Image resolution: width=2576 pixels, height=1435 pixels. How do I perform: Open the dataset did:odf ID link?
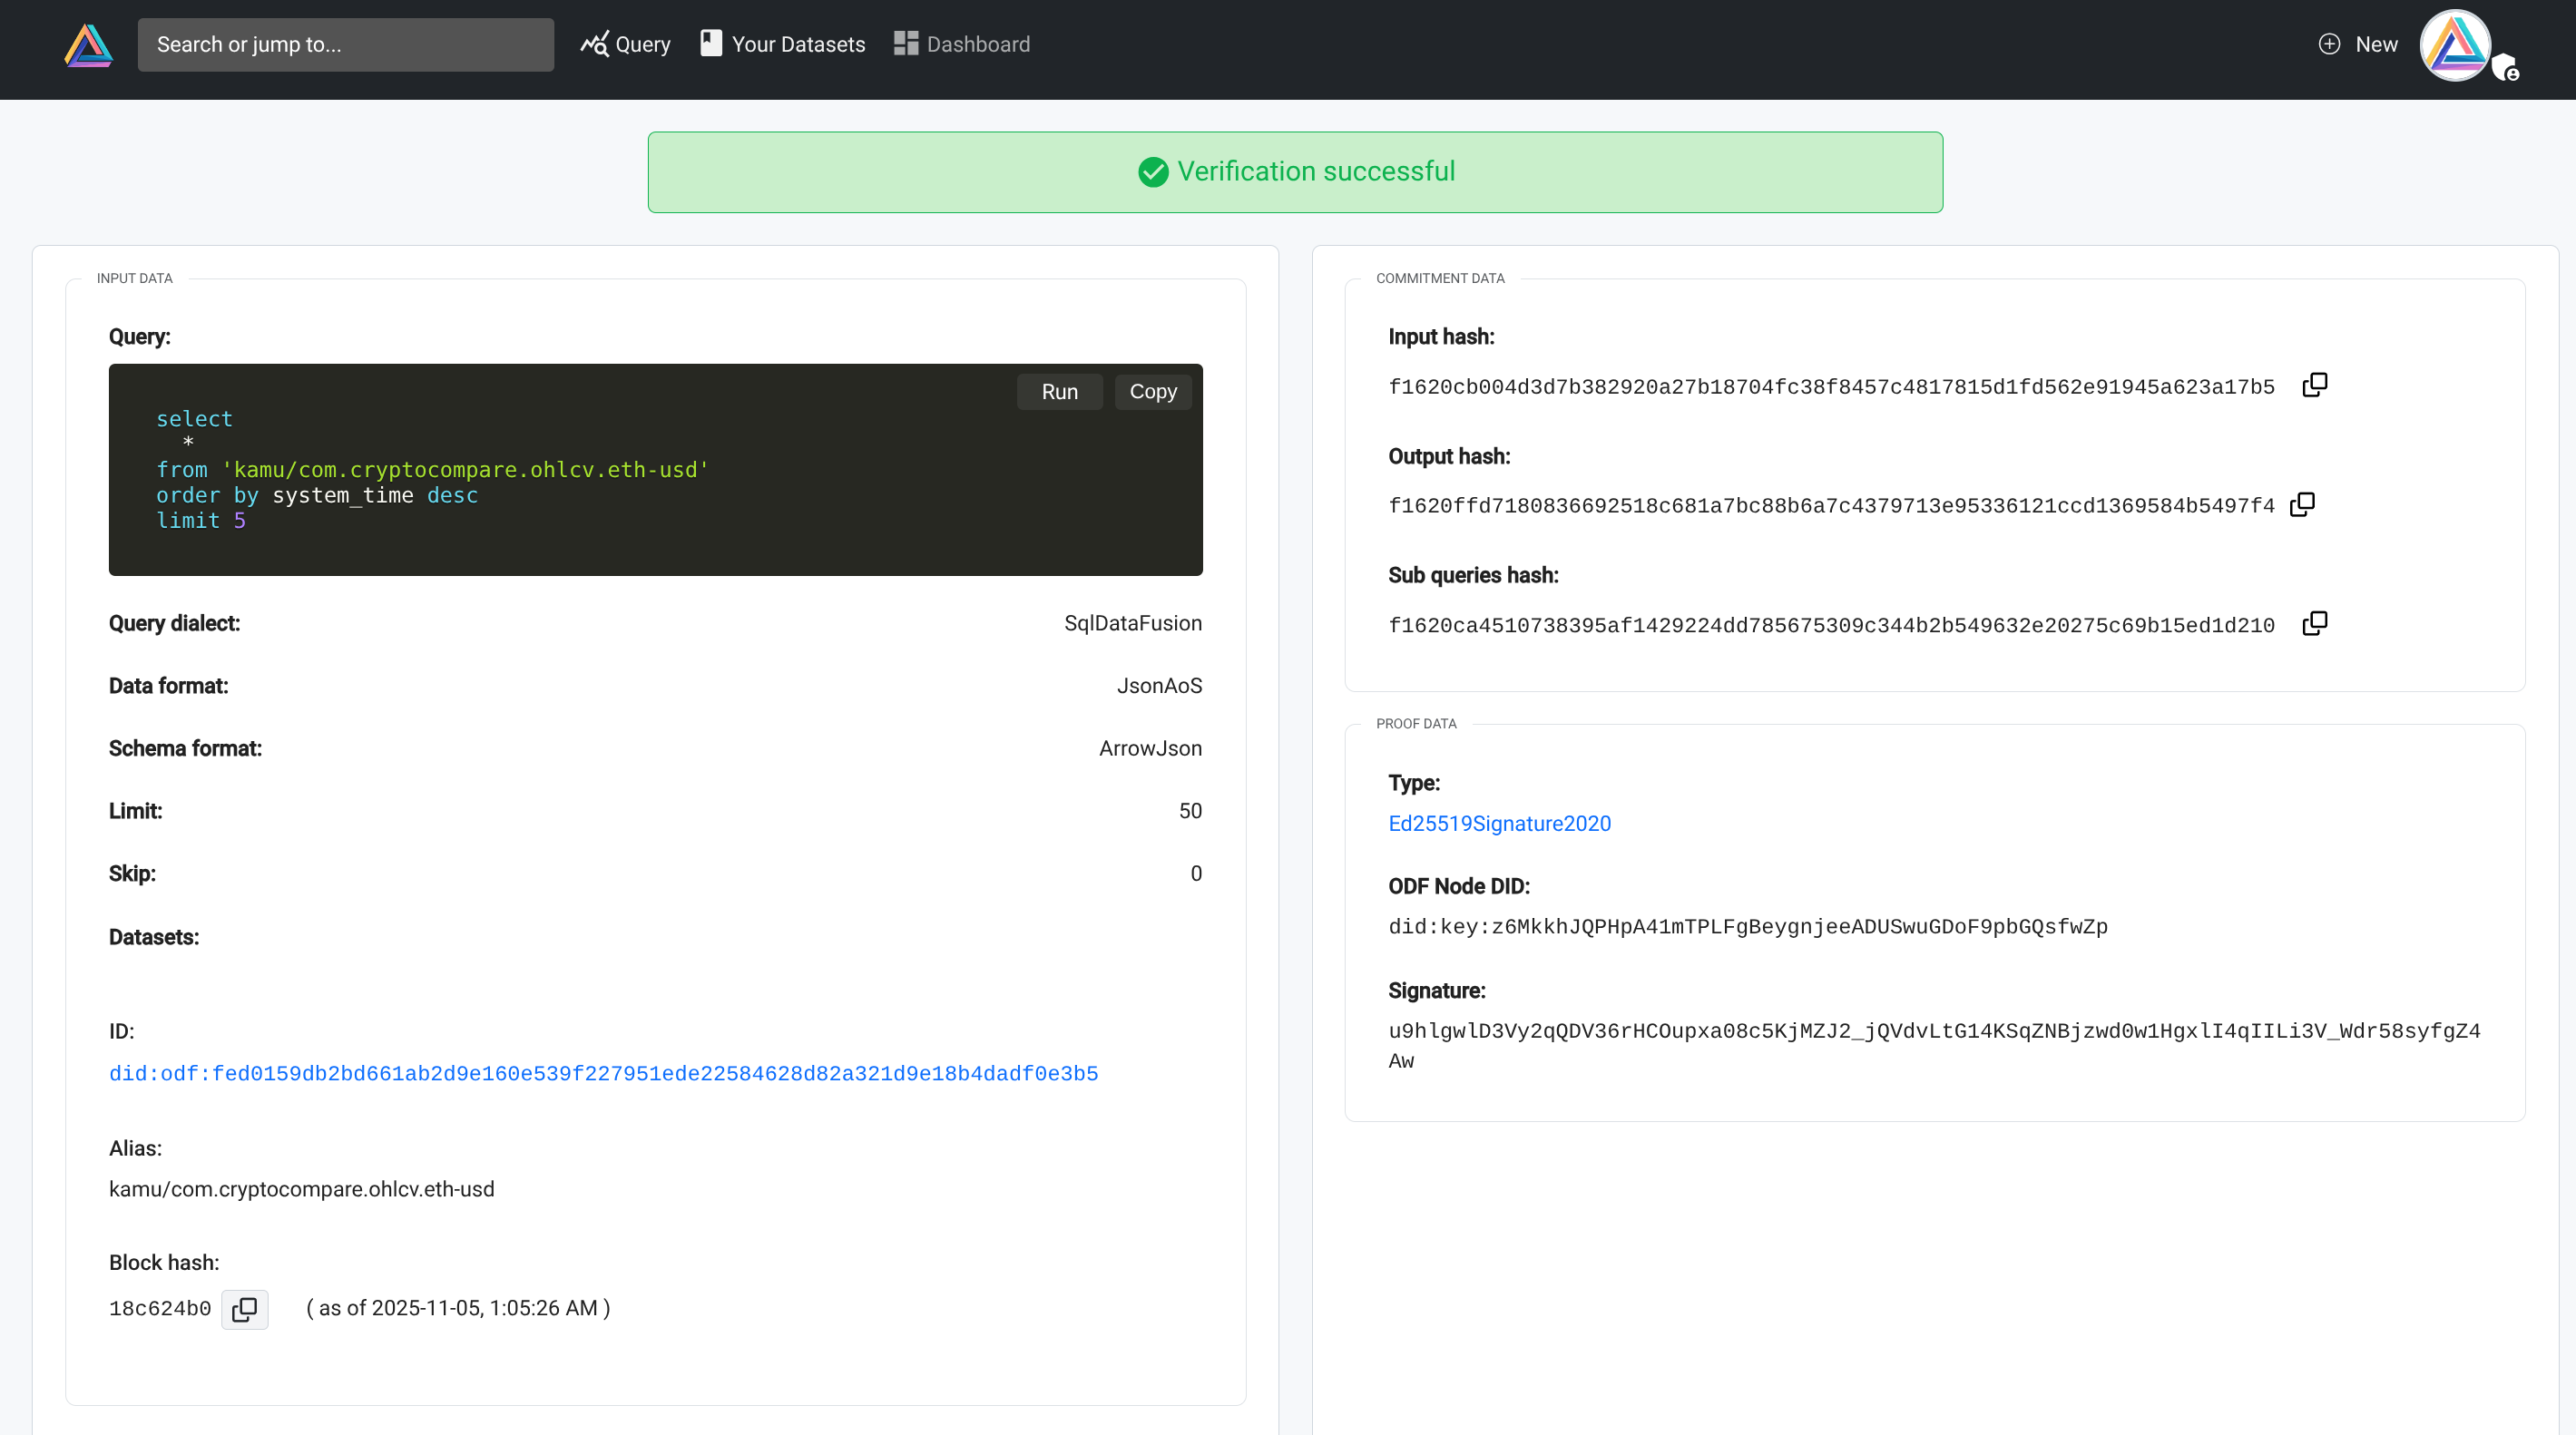603,1073
